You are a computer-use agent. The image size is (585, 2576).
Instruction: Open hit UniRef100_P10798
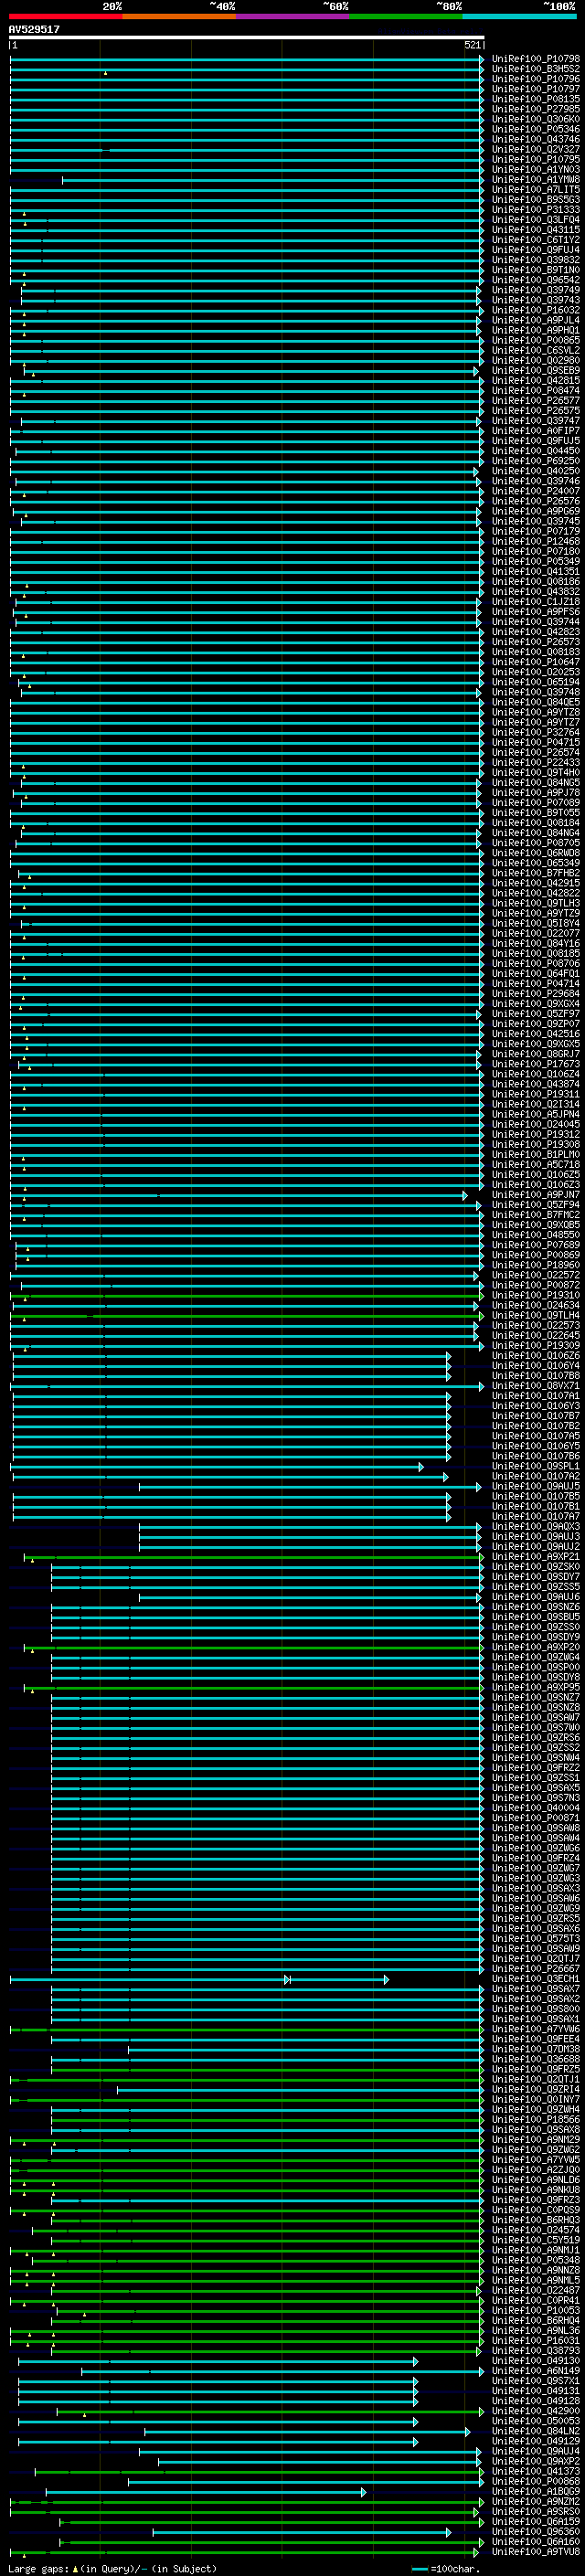tap(536, 59)
